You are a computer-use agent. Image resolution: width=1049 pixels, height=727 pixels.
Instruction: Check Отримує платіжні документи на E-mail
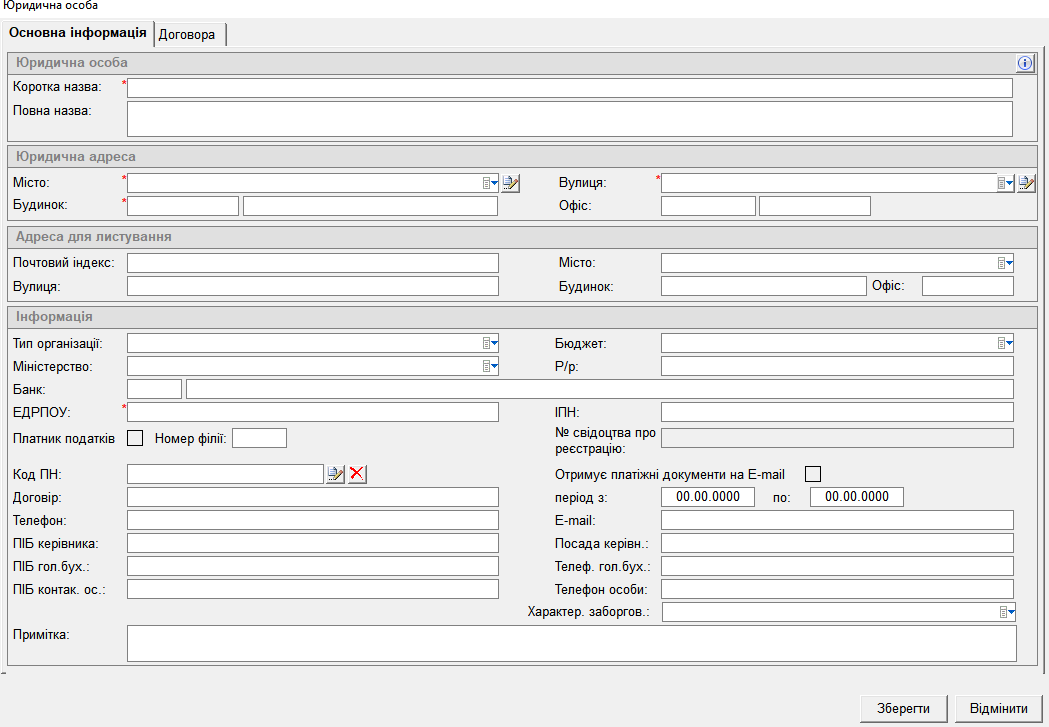[x=813, y=473]
